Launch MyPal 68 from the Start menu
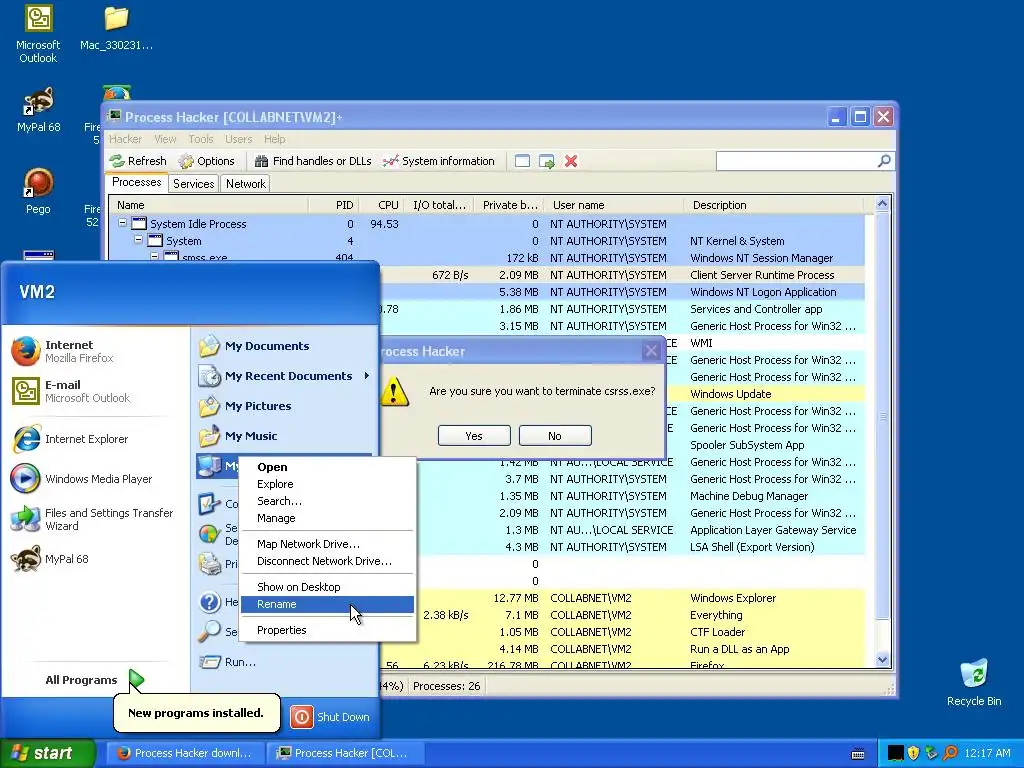The height and width of the screenshot is (768, 1024). tap(97, 559)
